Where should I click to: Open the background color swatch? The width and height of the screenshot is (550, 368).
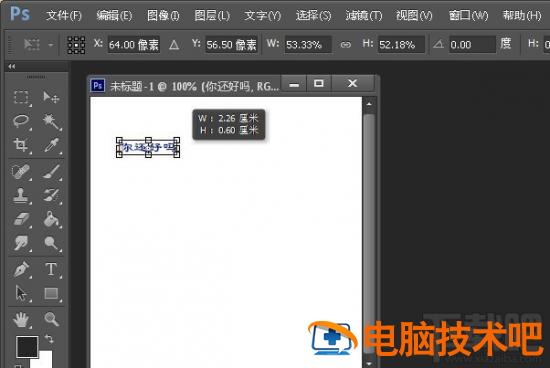45,361
